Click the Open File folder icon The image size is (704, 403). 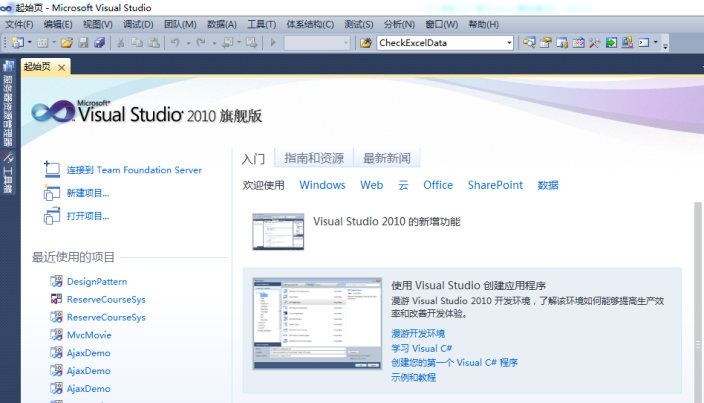[67, 43]
